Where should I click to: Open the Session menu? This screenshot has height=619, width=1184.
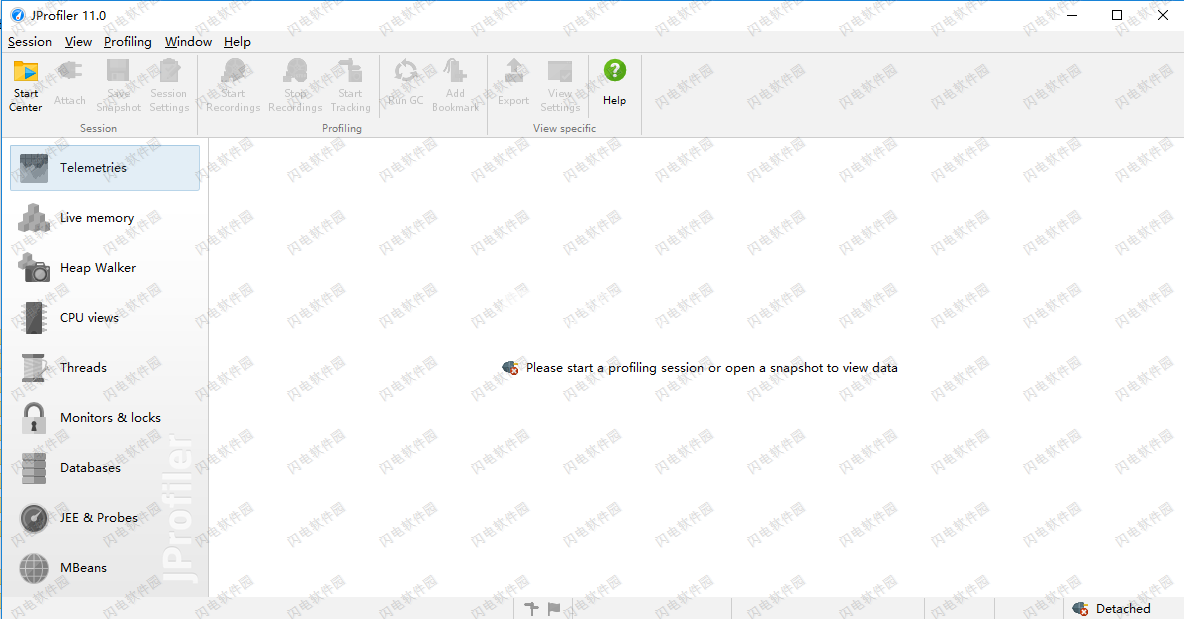pyautogui.click(x=30, y=42)
